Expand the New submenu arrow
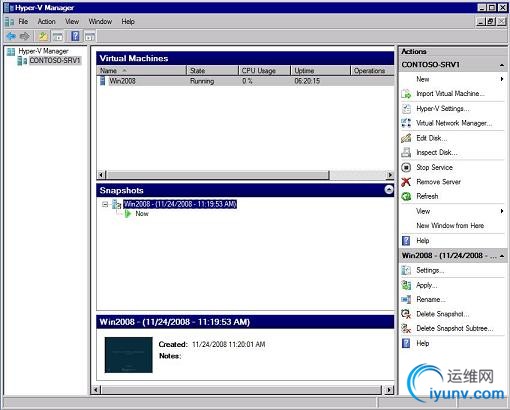 click(x=502, y=79)
